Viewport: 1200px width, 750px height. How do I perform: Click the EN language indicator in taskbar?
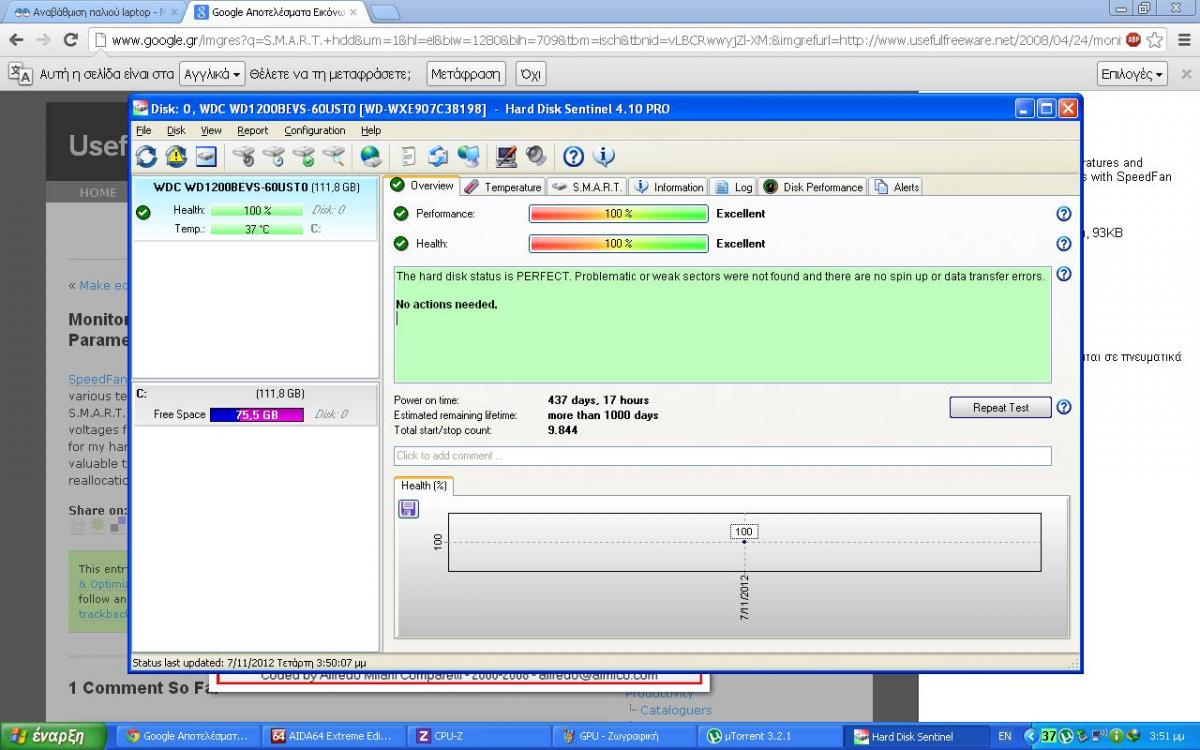(x=1005, y=737)
